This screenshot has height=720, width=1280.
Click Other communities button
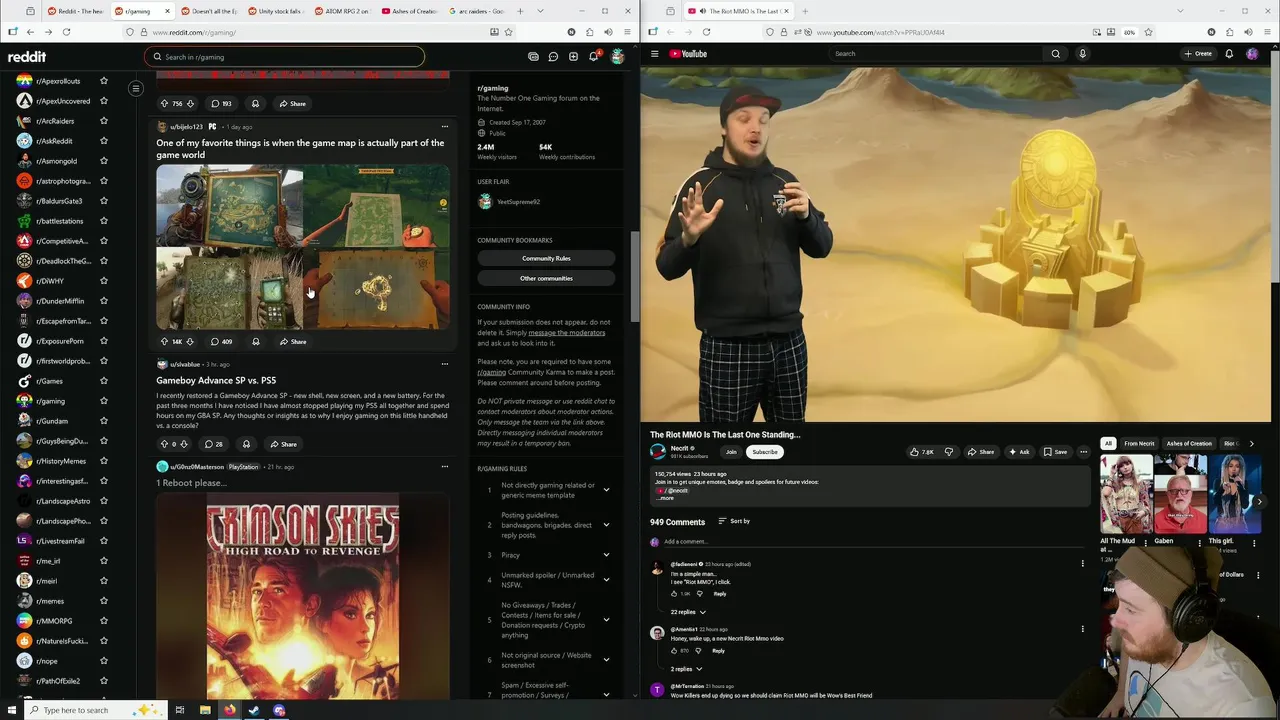click(546, 278)
